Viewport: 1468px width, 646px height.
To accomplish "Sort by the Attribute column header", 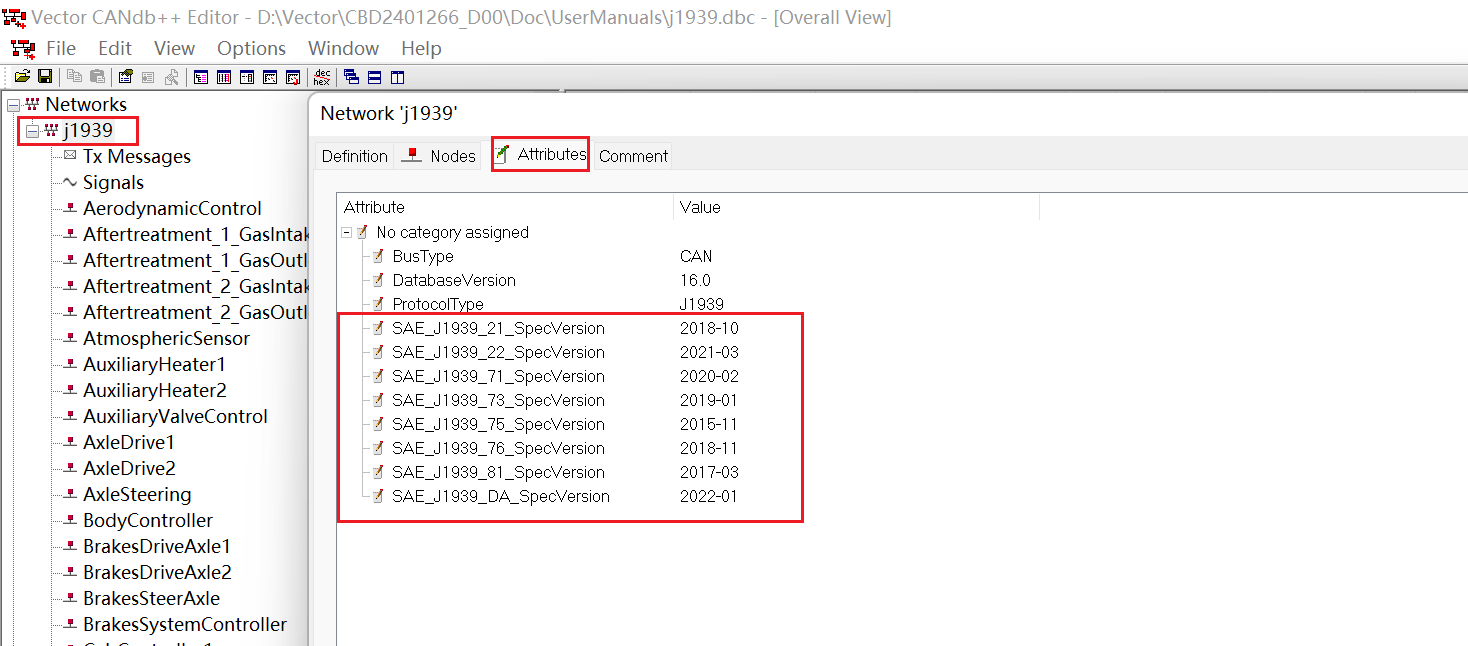I will coord(505,207).
